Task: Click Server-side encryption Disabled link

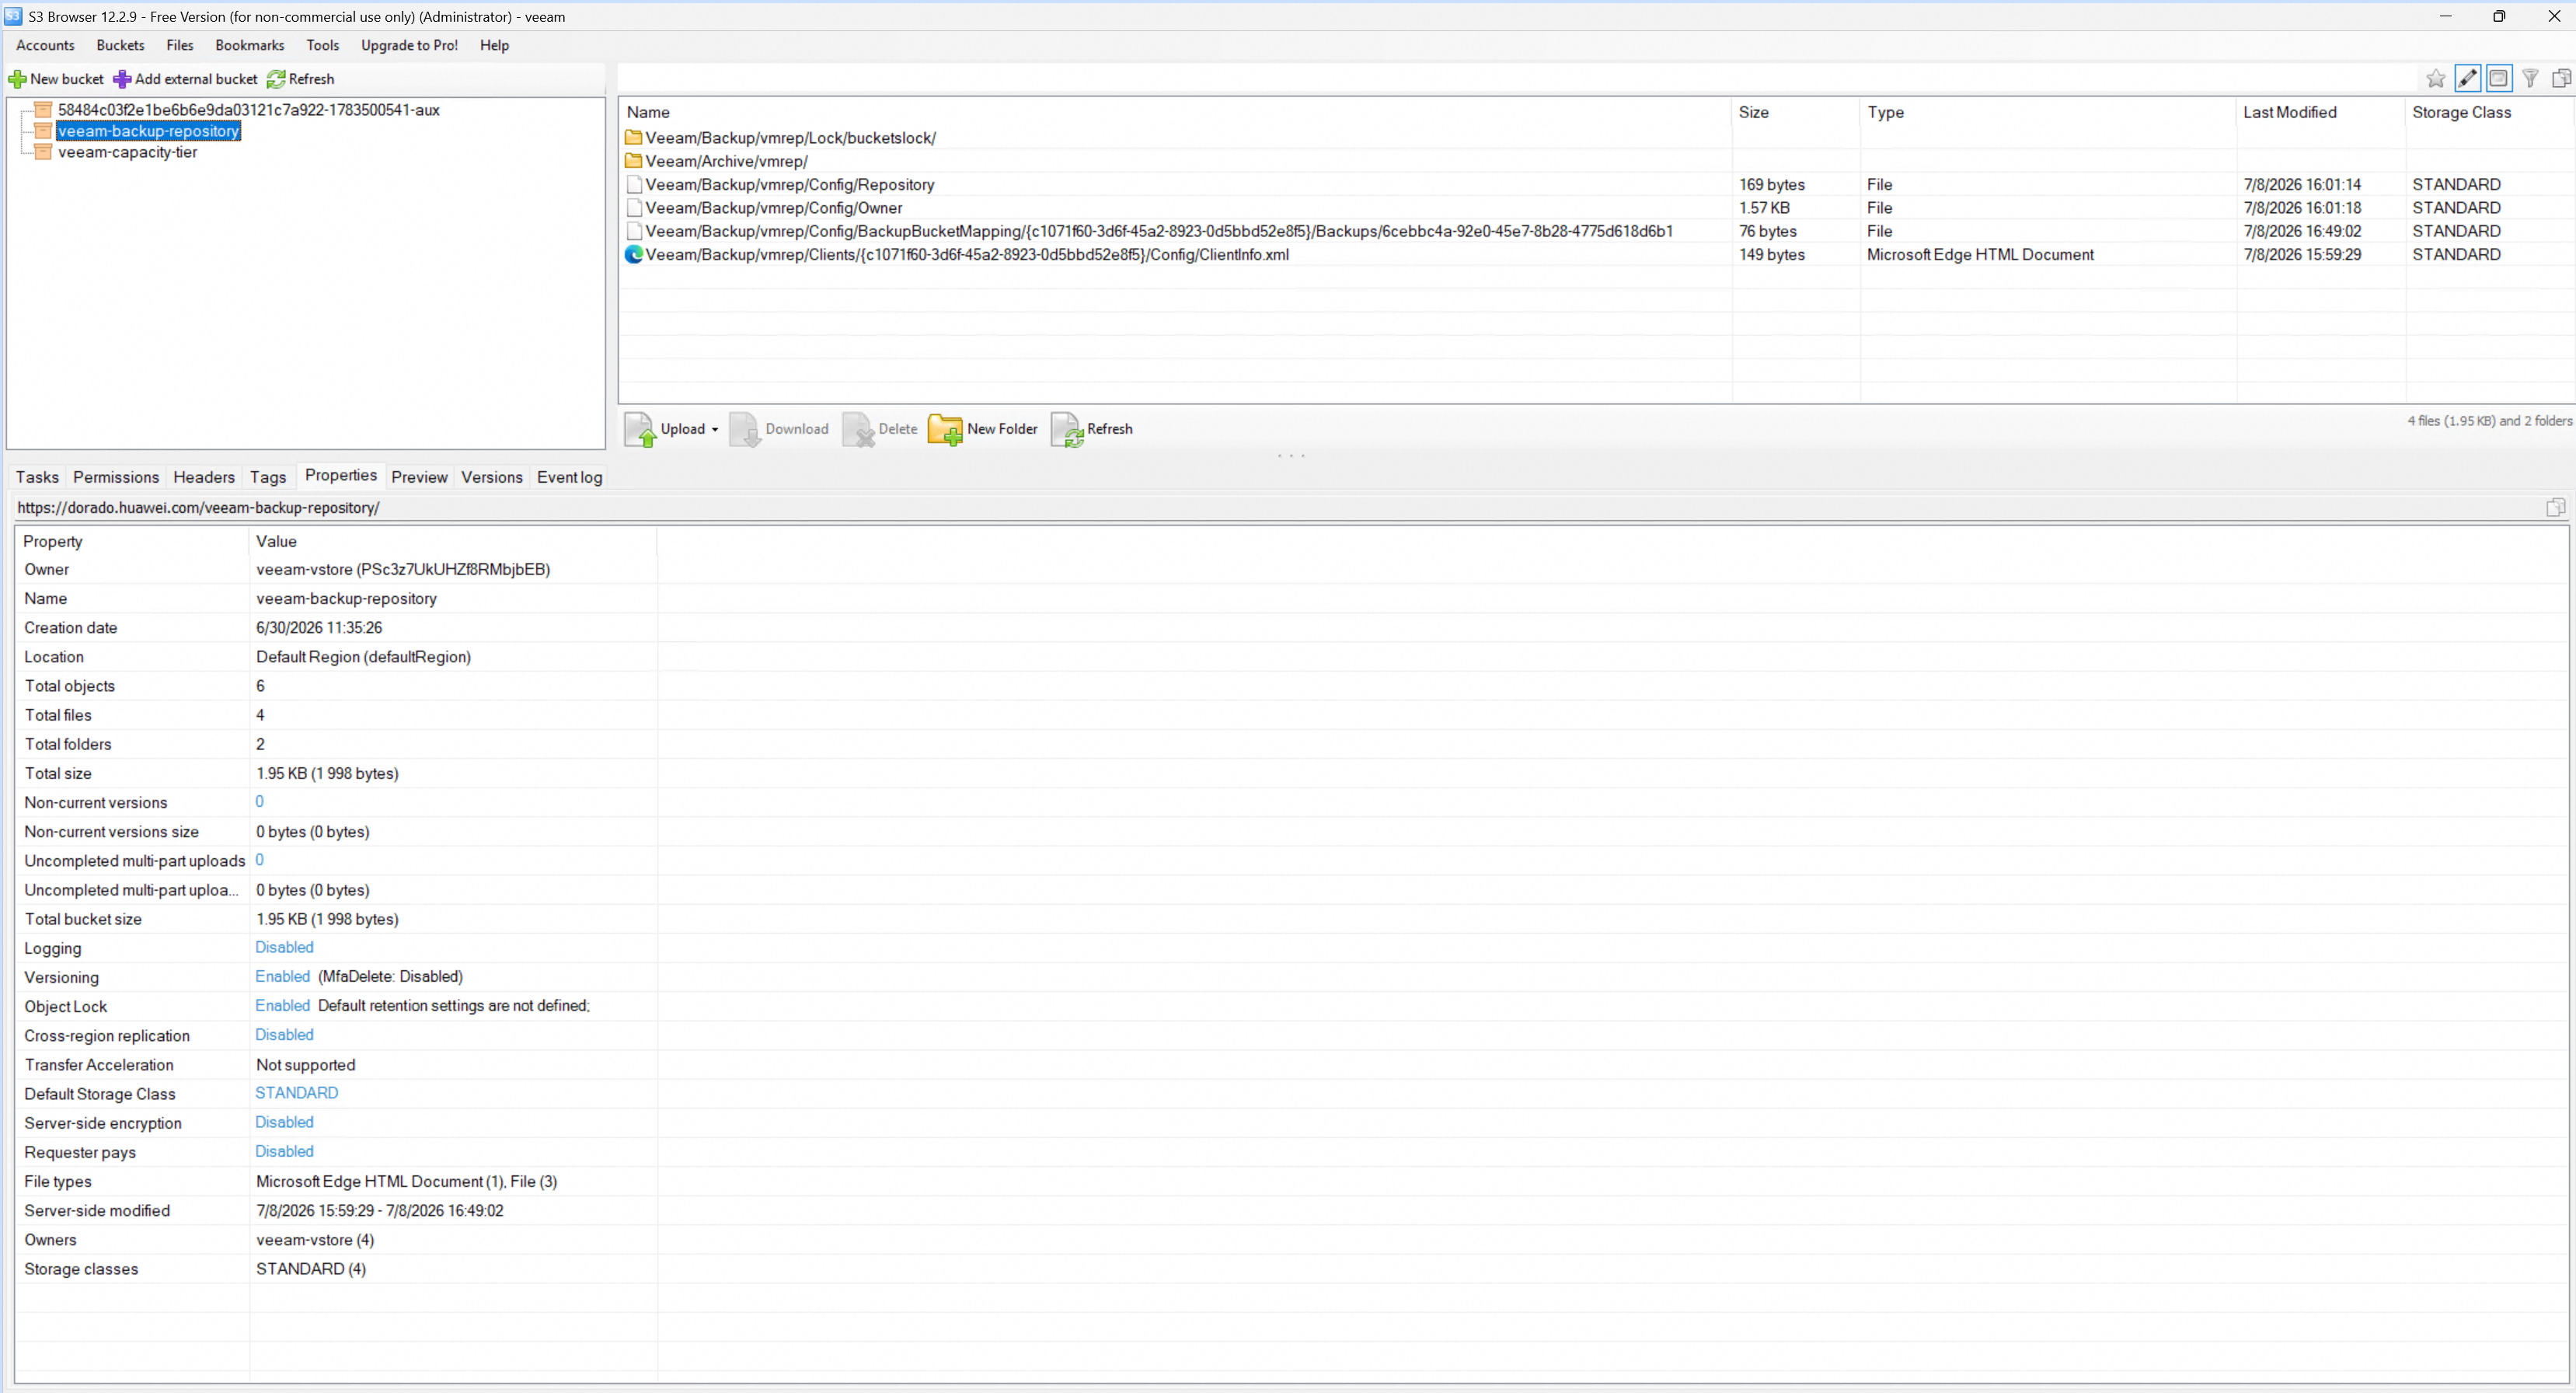Action: (284, 1122)
